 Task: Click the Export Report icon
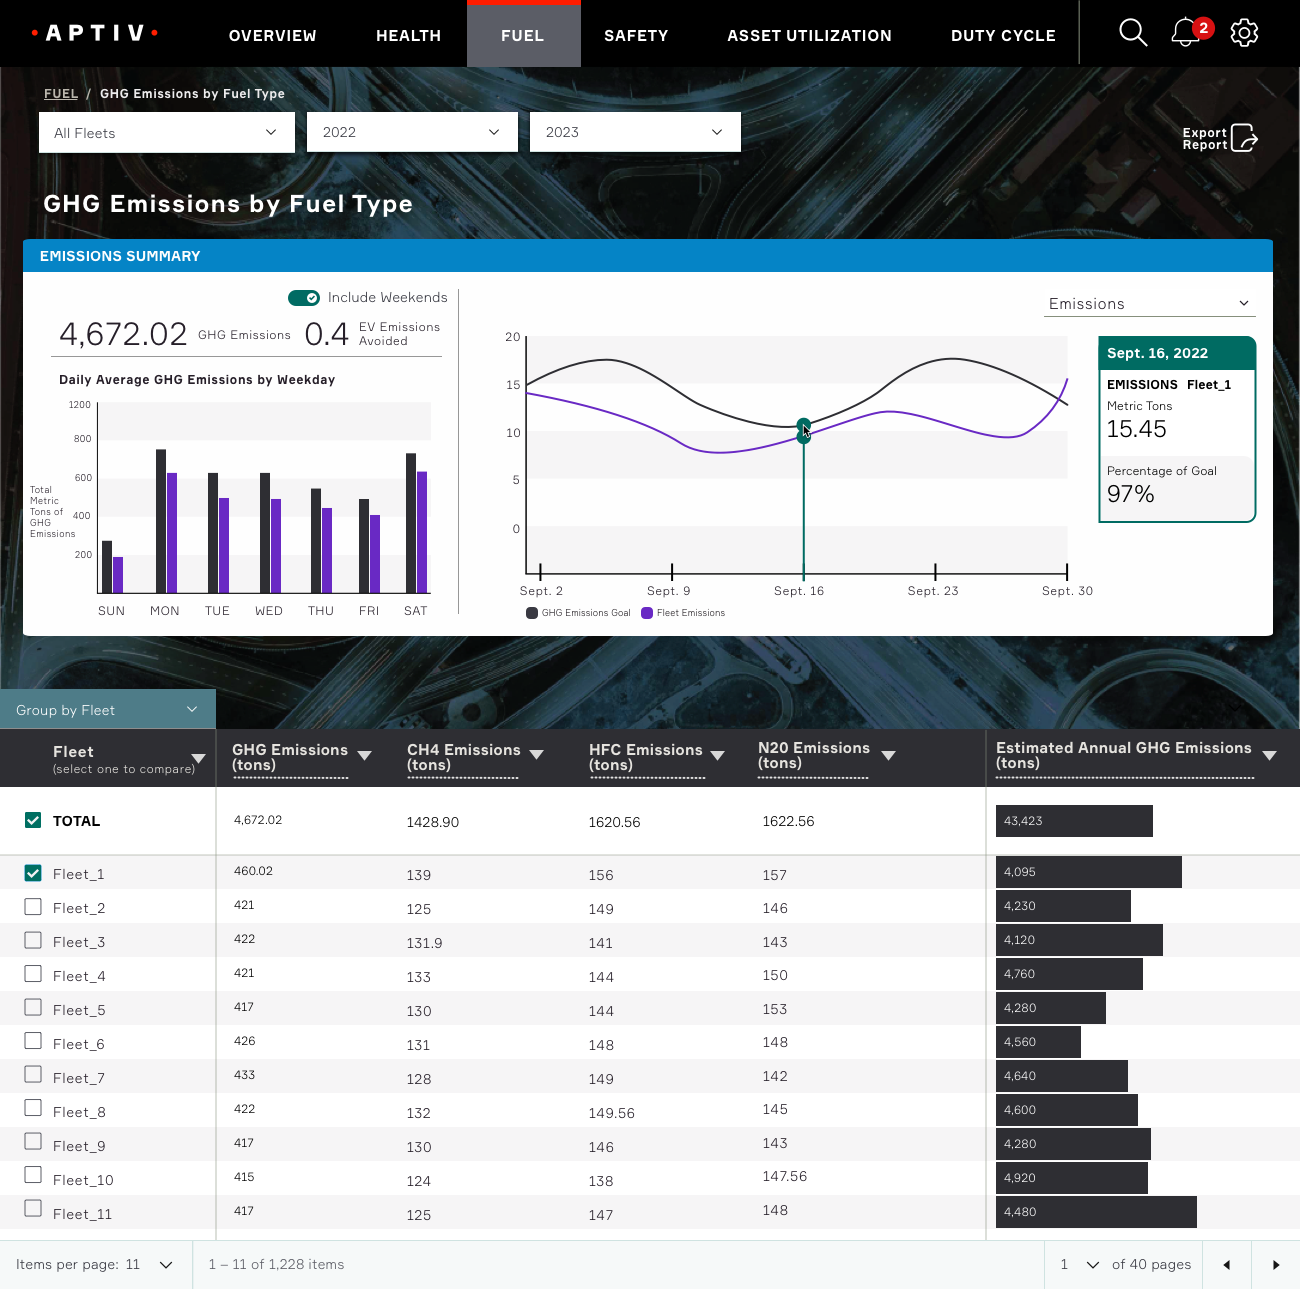(x=1243, y=138)
